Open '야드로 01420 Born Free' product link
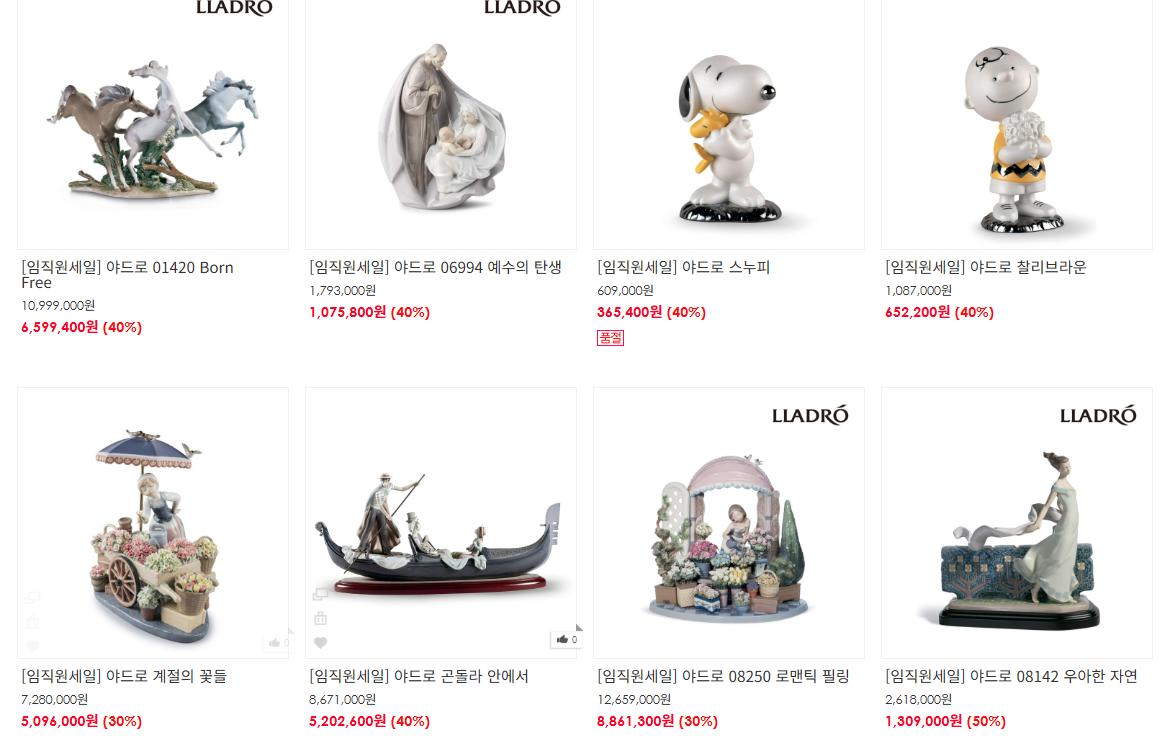This screenshot has width=1165, height=748. coord(127,275)
